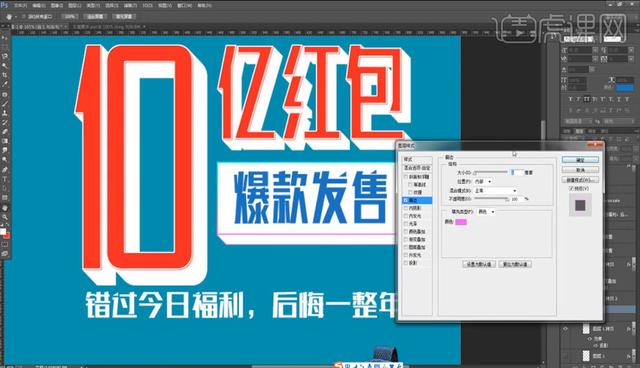Open anti-aliasing dropdown in Character panel

tap(618, 121)
